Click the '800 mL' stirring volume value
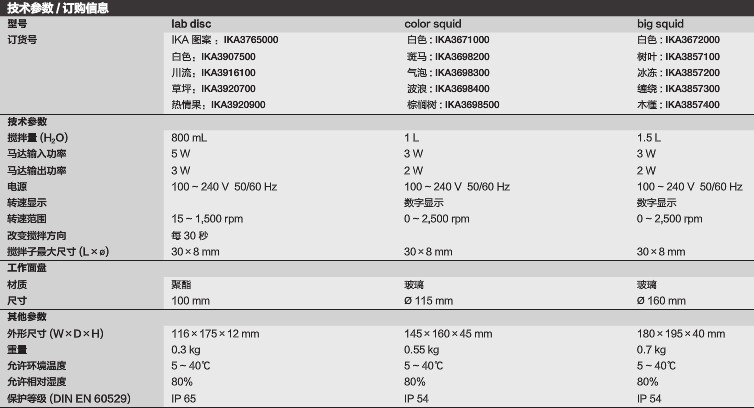The image size is (754, 408). 189,138
